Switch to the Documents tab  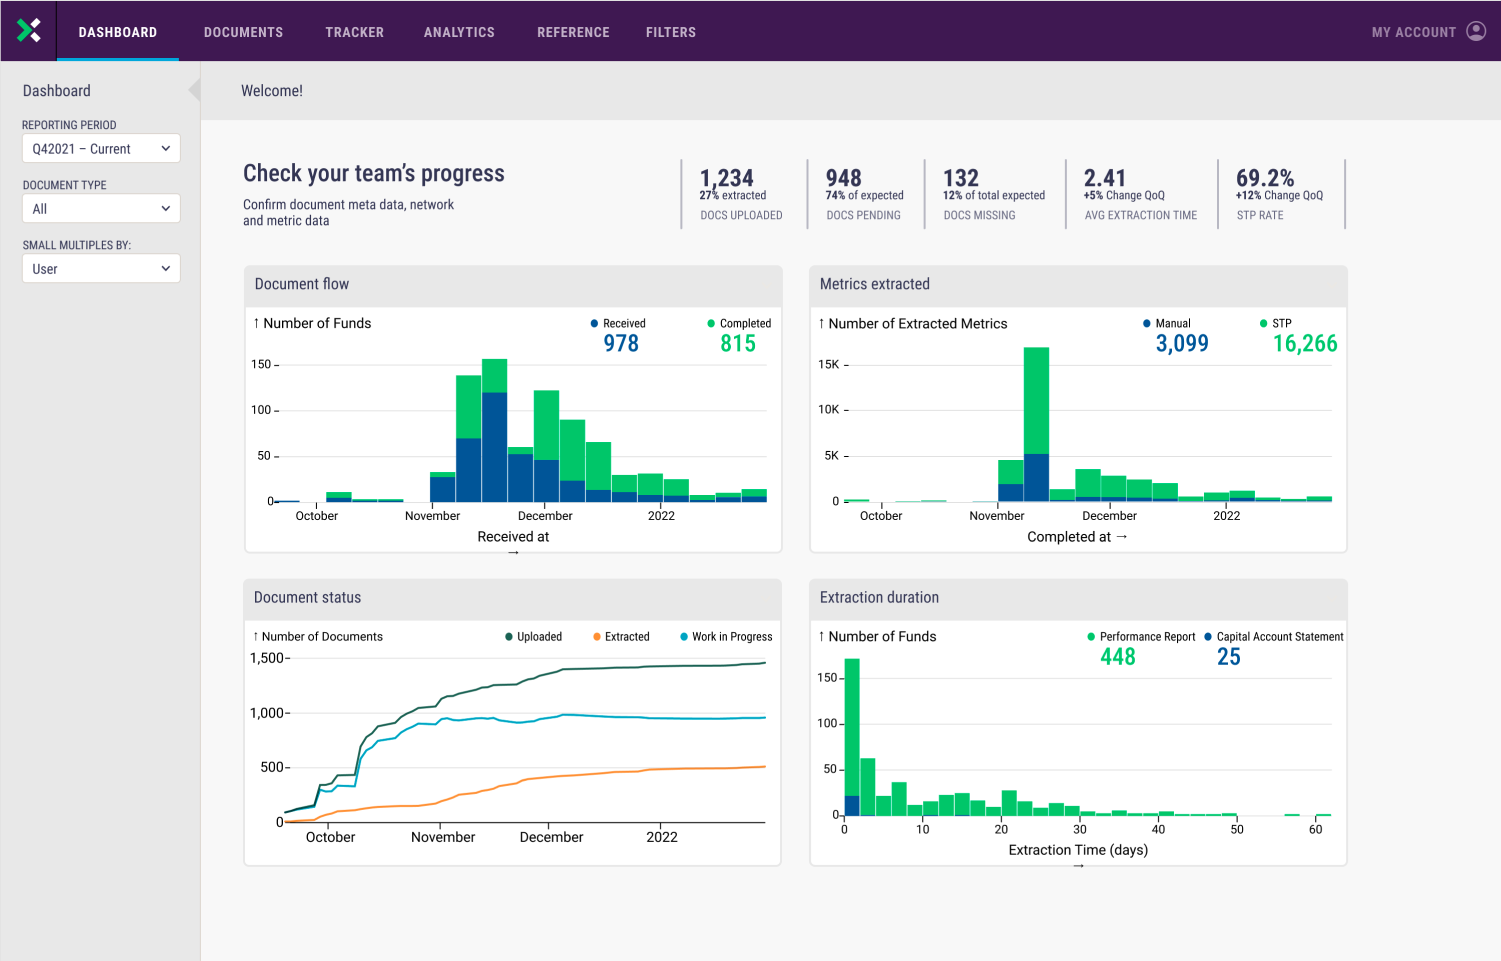click(x=243, y=31)
